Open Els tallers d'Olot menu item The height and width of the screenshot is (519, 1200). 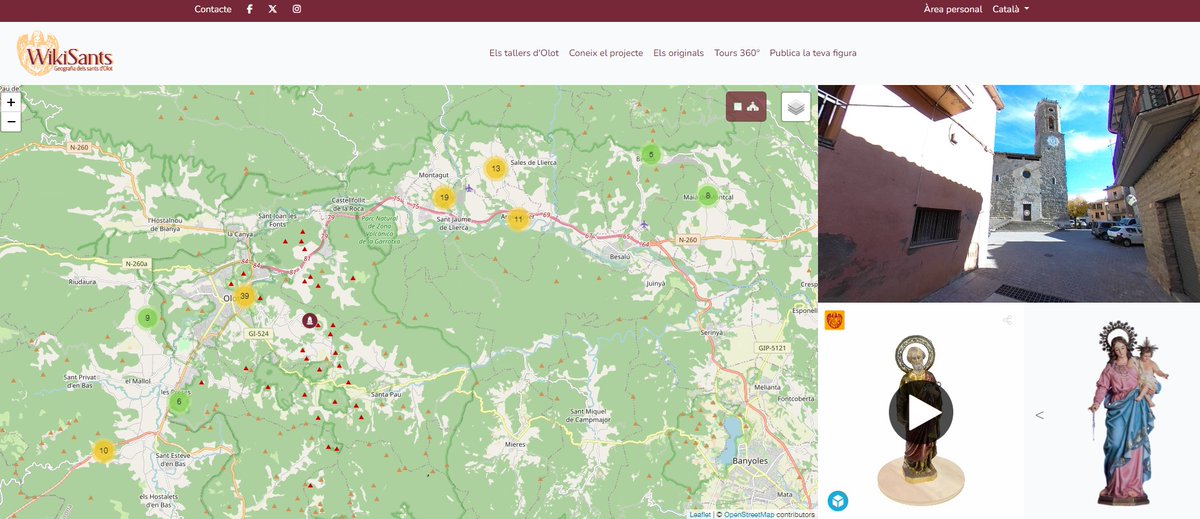tap(524, 53)
